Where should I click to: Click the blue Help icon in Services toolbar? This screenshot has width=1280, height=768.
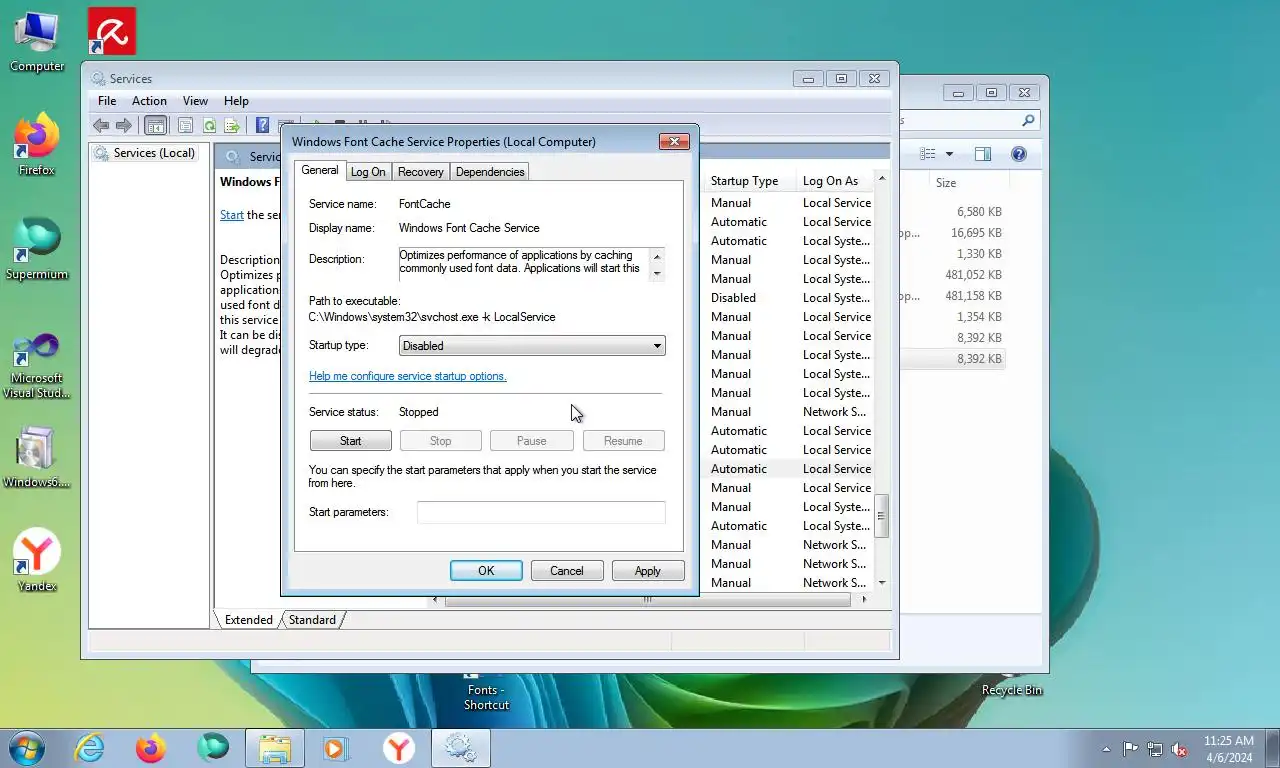click(x=262, y=125)
